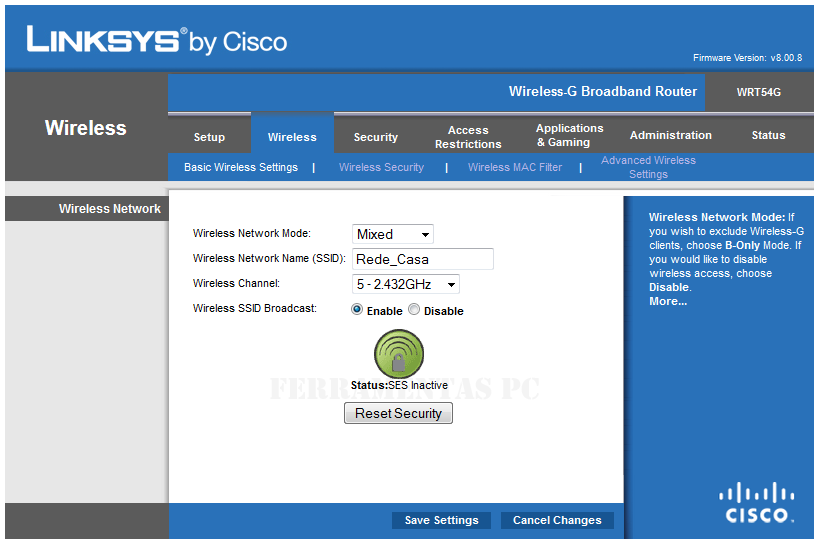
Task: Open the Wireless Network Mode dropdown
Action: [x=393, y=234]
